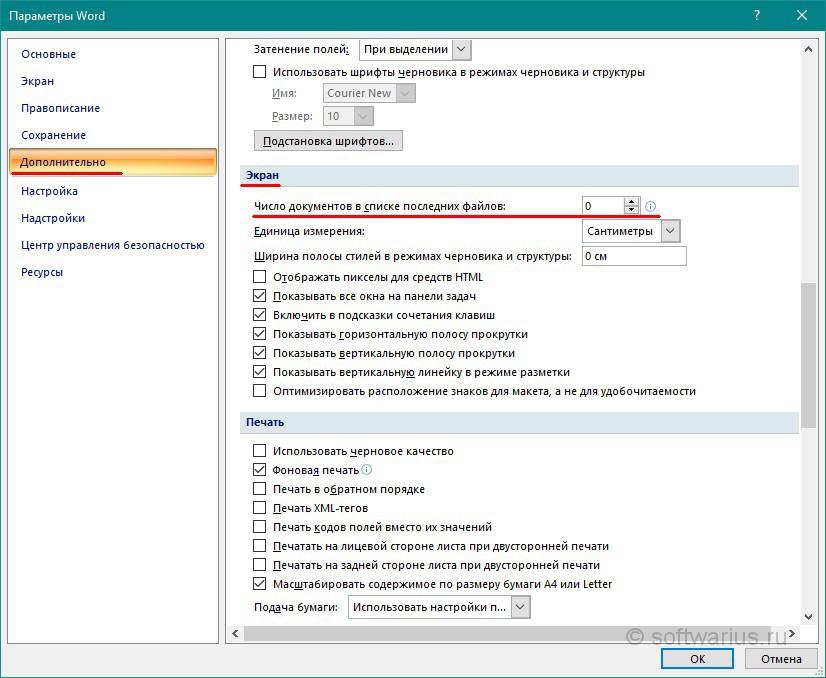Go to Правописание settings

tap(61, 108)
